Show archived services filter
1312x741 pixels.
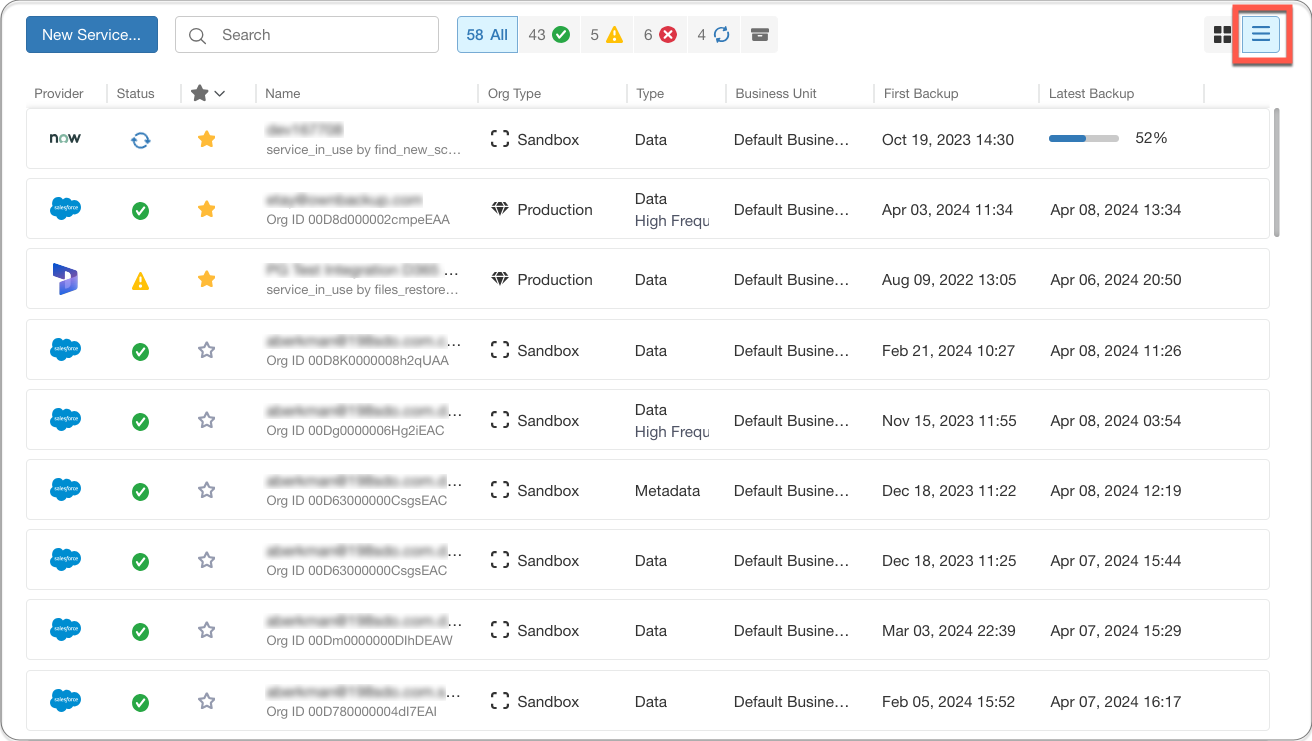click(760, 35)
